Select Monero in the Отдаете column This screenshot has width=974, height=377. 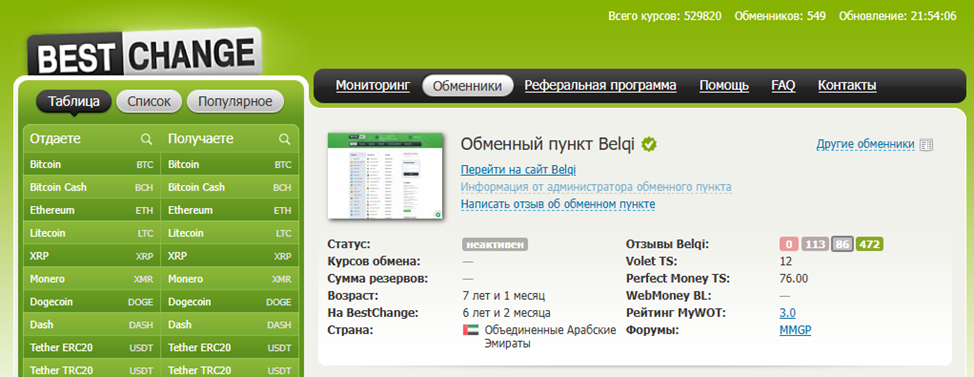pyautogui.click(x=92, y=279)
